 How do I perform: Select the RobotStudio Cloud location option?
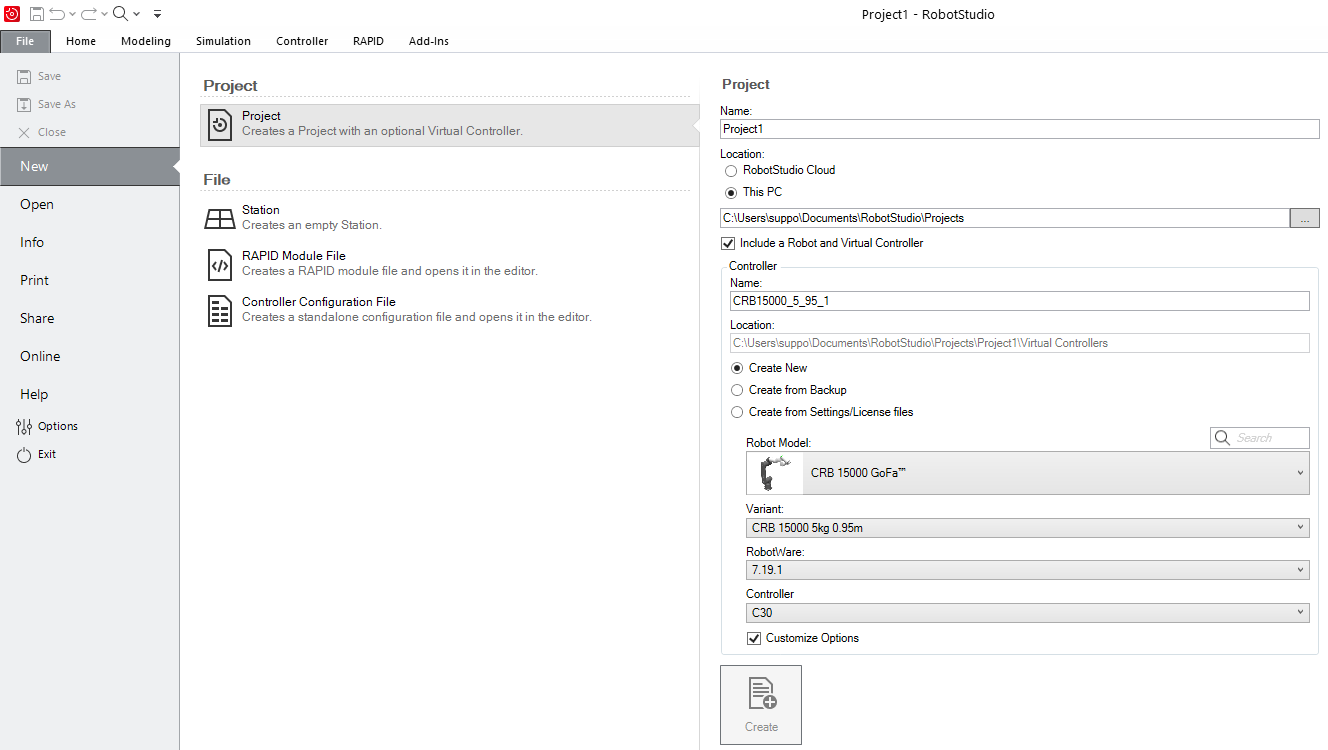tap(731, 171)
